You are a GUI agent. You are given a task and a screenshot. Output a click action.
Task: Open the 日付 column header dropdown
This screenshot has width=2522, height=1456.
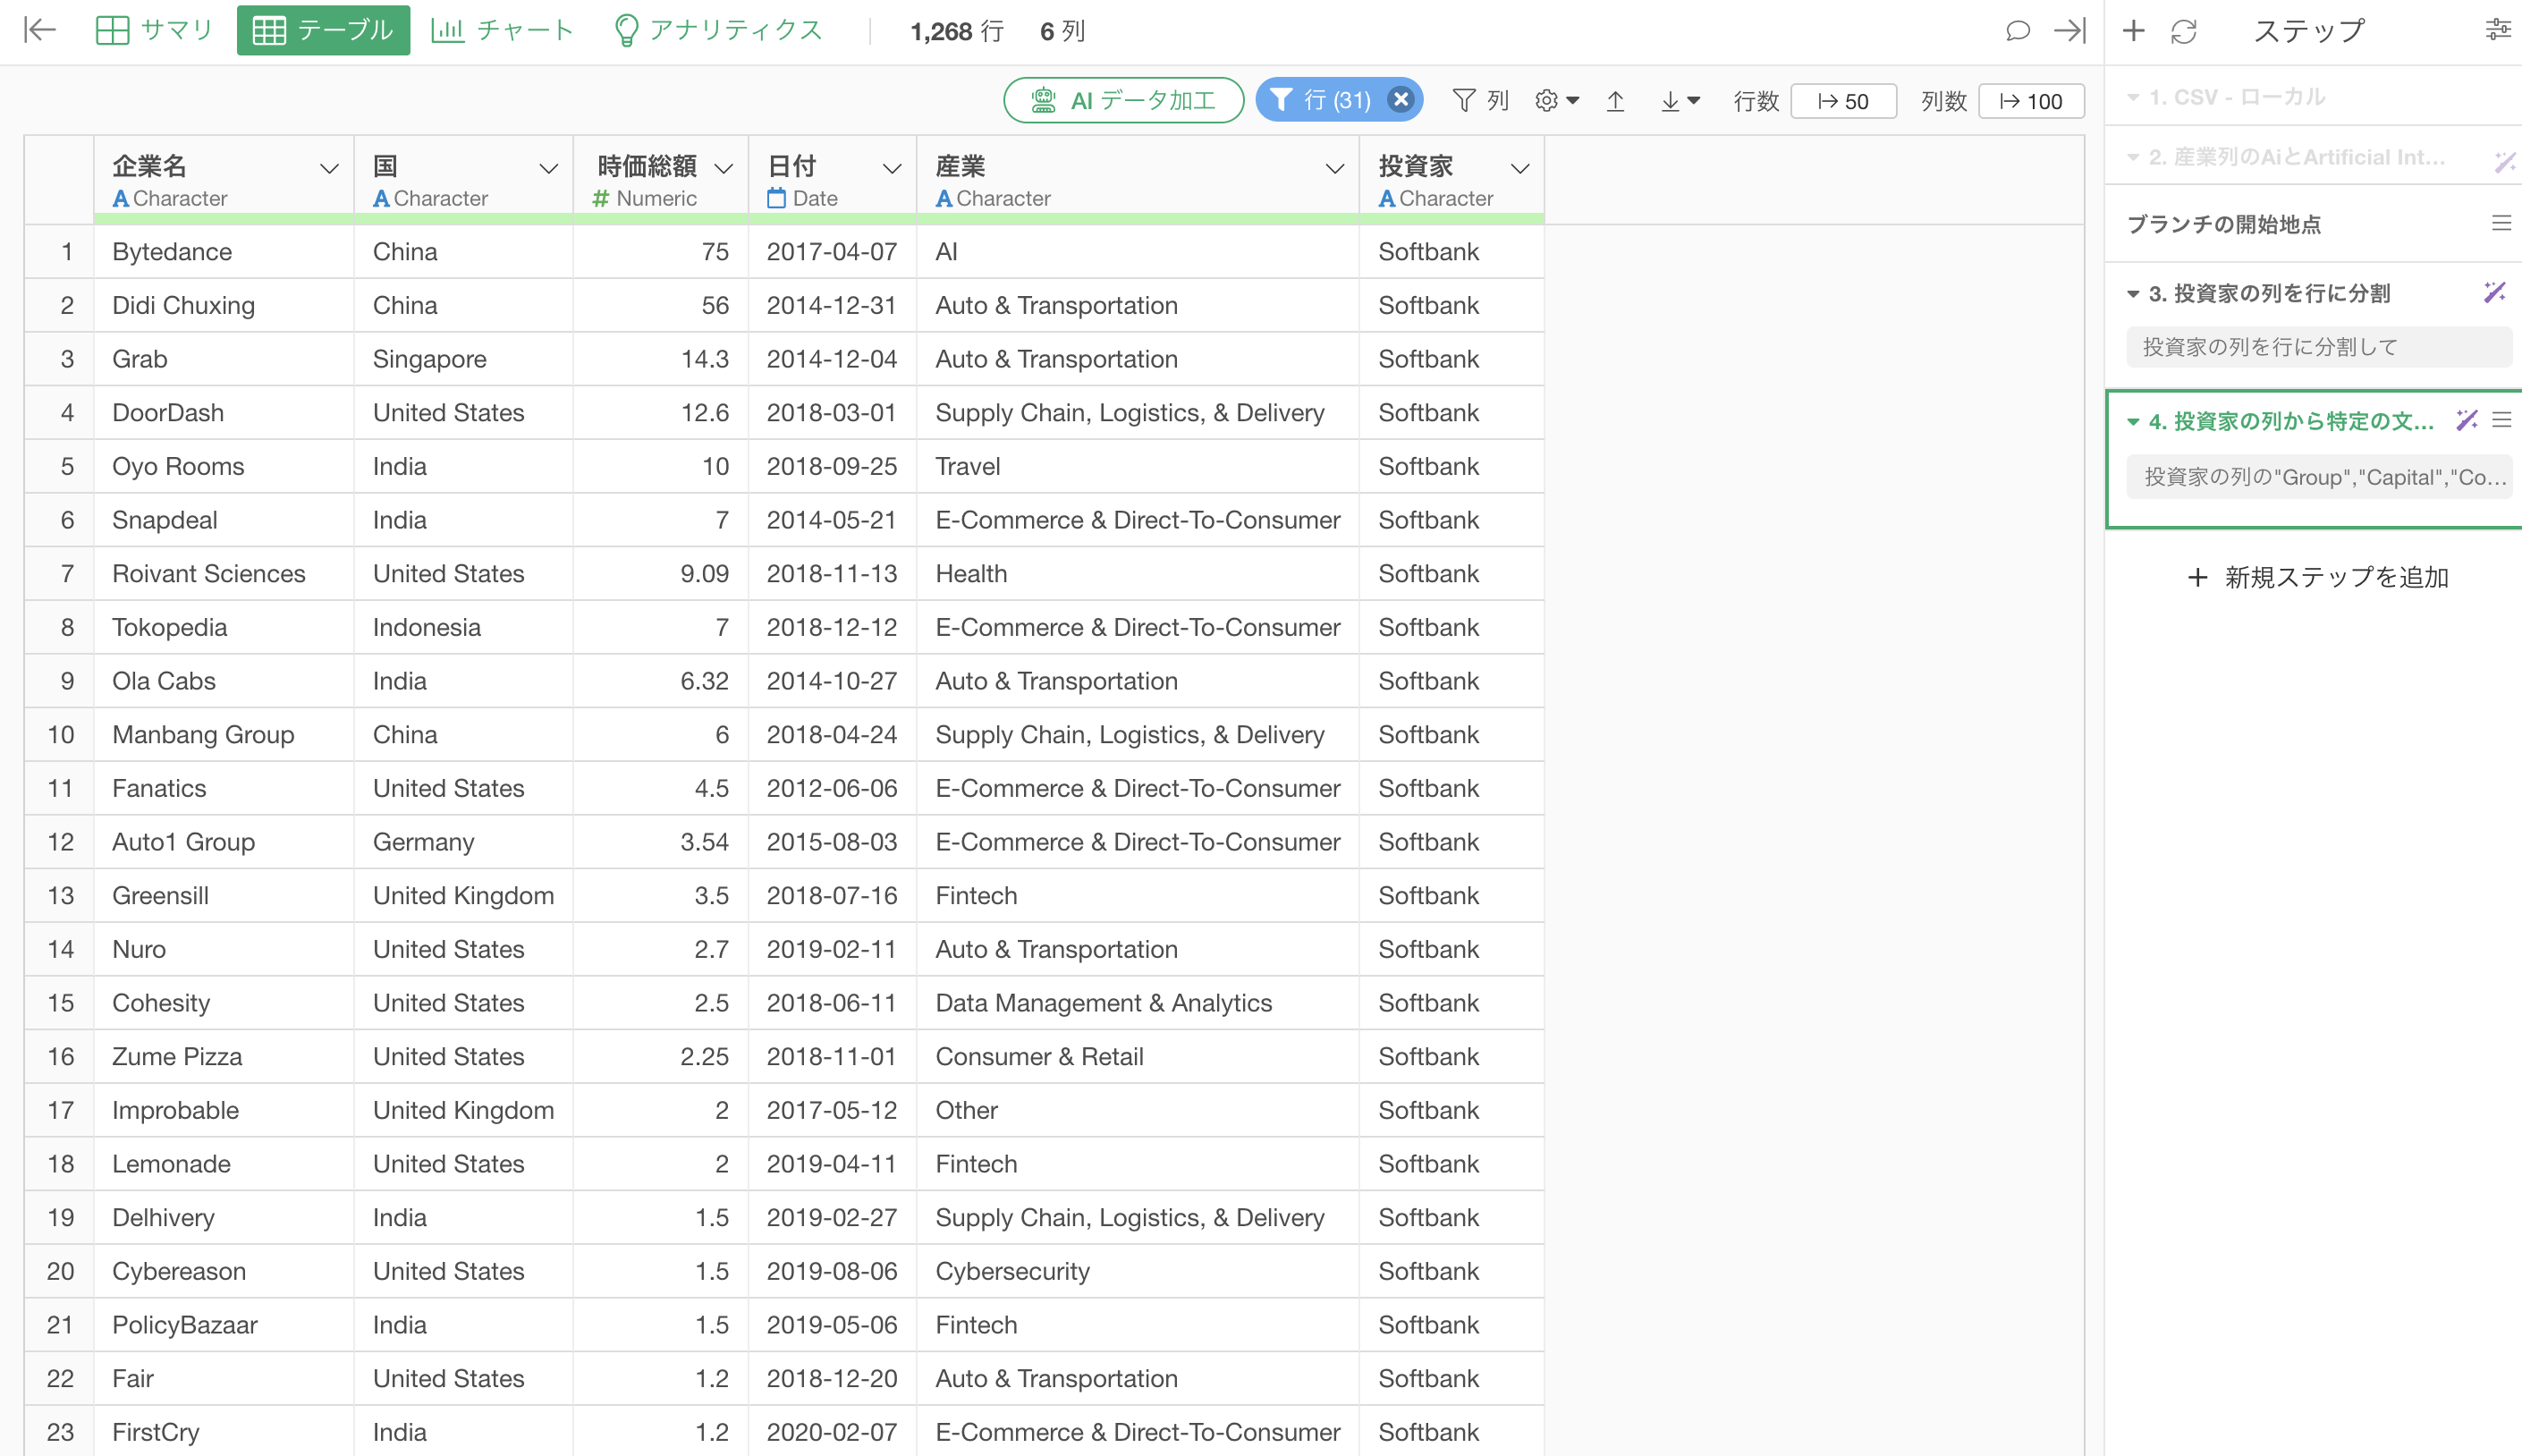(892, 169)
